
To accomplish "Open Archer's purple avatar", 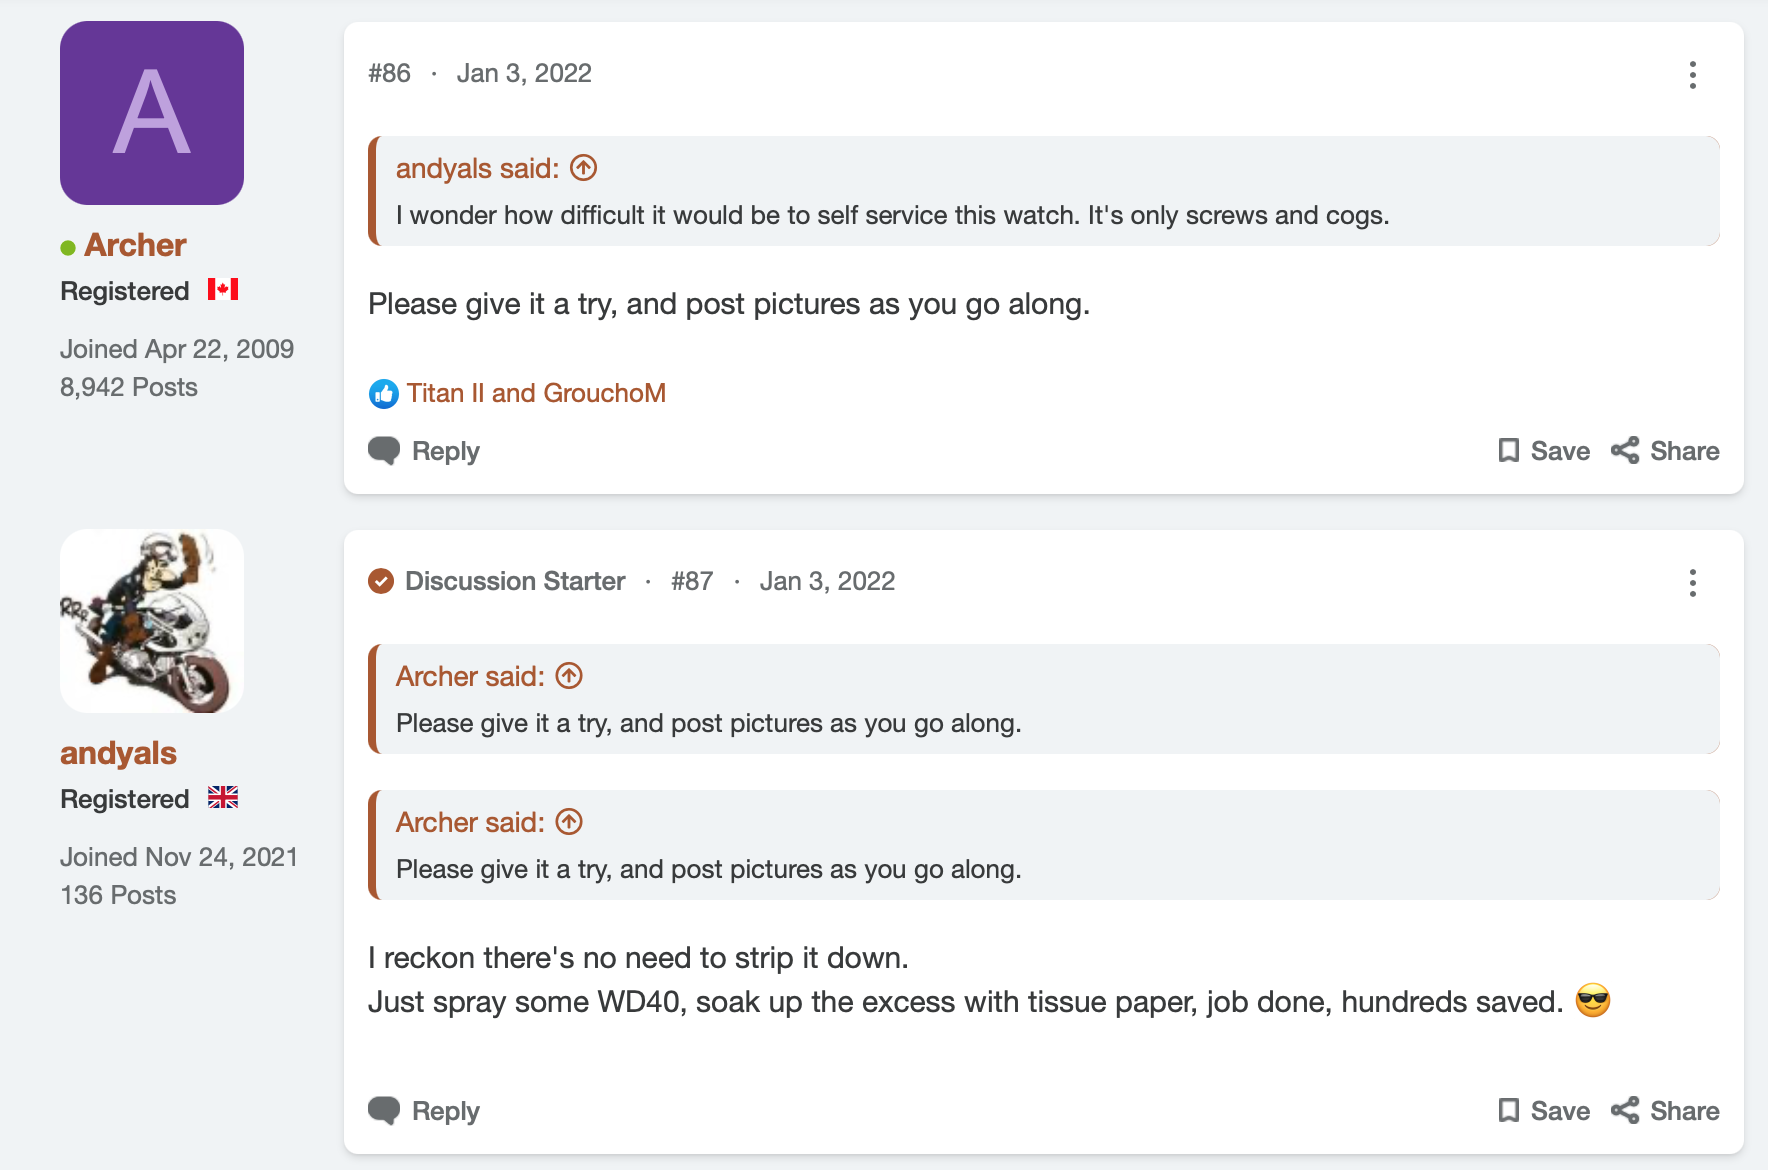I will [152, 113].
